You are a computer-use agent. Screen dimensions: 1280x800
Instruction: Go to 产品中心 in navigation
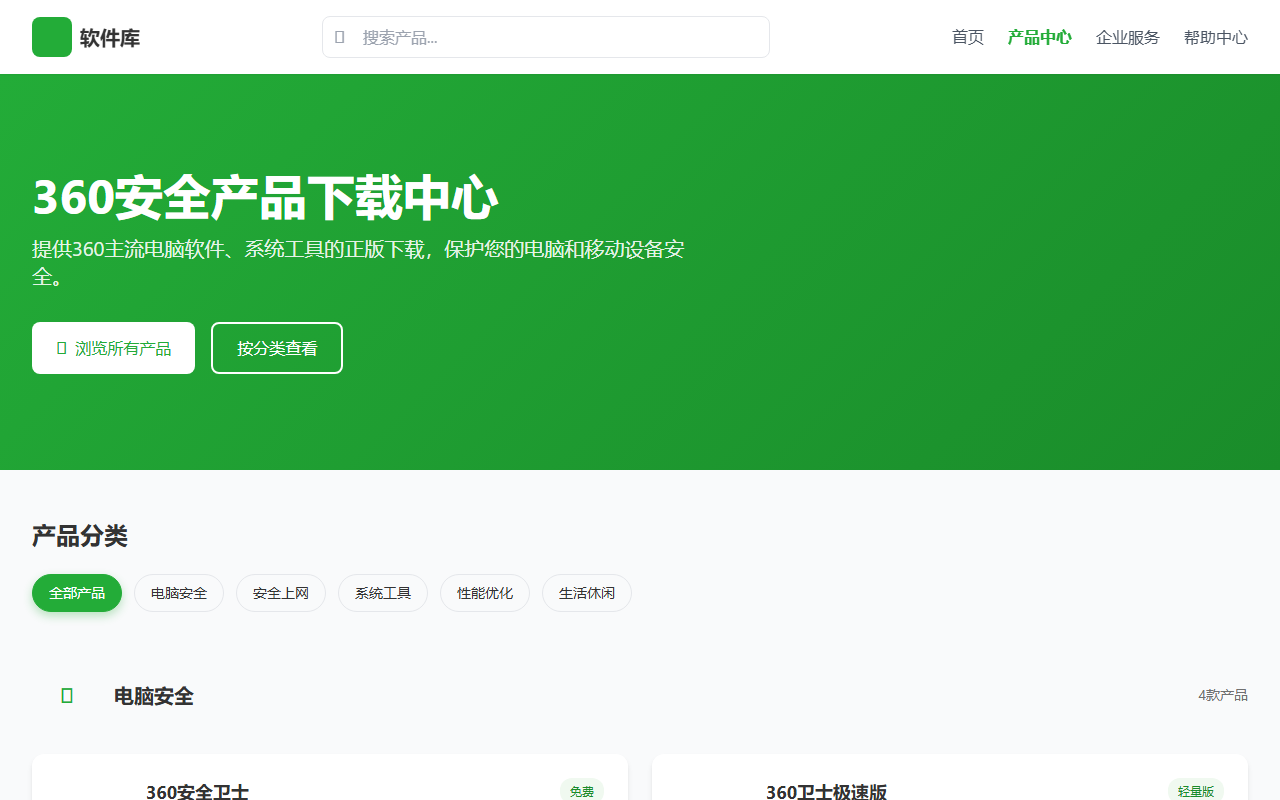tap(1040, 37)
